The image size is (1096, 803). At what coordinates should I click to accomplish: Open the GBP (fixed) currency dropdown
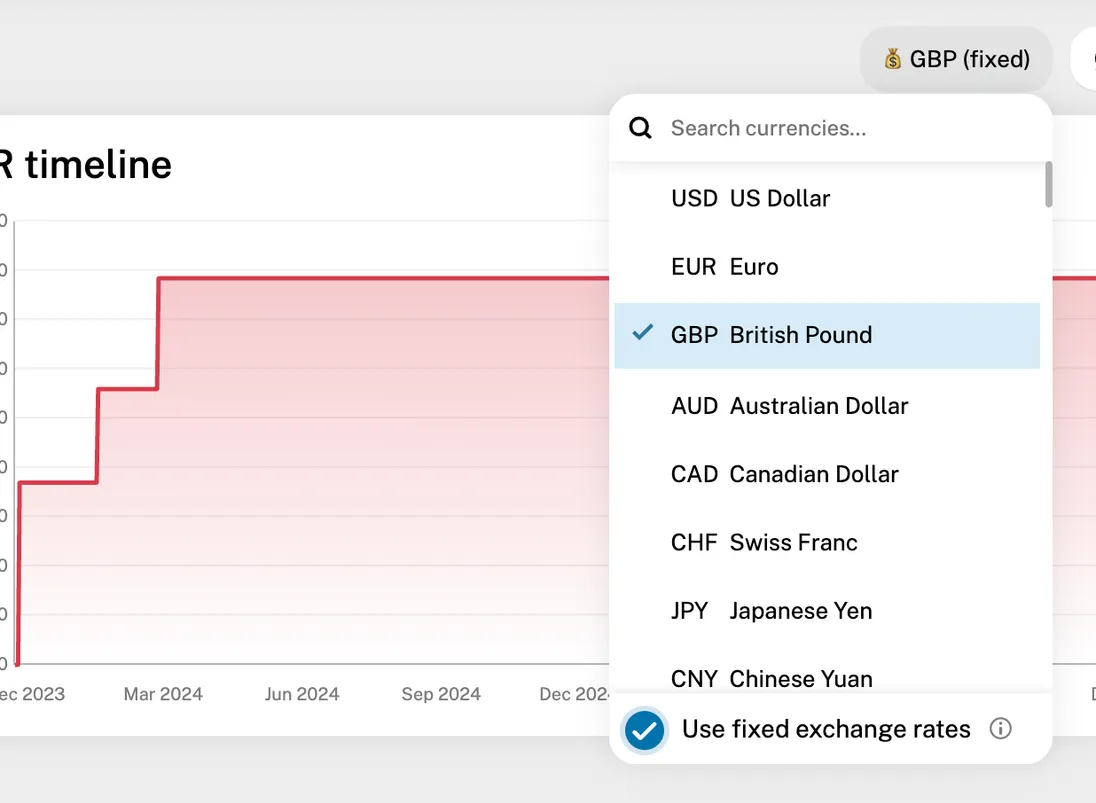coord(956,59)
